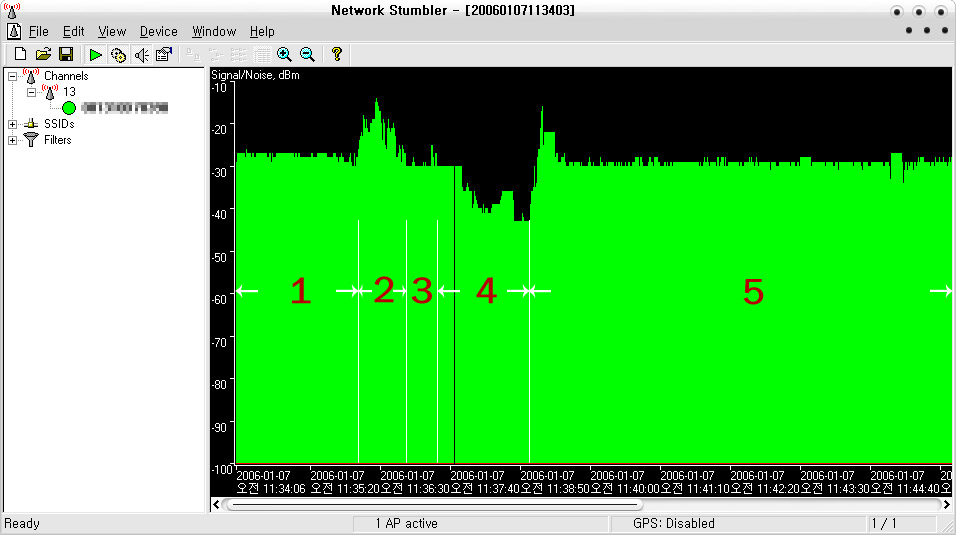Click the 'Ready' status bar text

click(22, 523)
